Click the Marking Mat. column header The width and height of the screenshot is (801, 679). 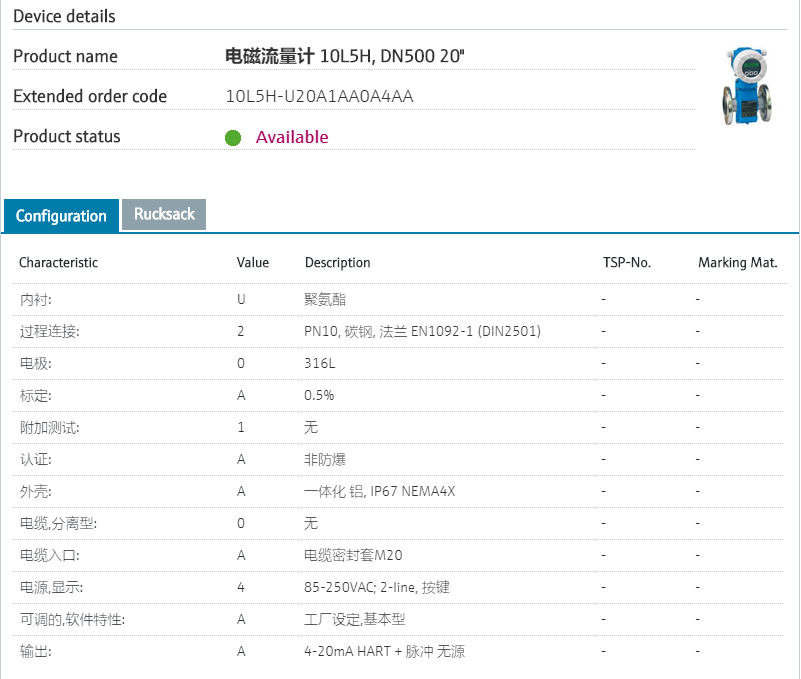pos(737,263)
